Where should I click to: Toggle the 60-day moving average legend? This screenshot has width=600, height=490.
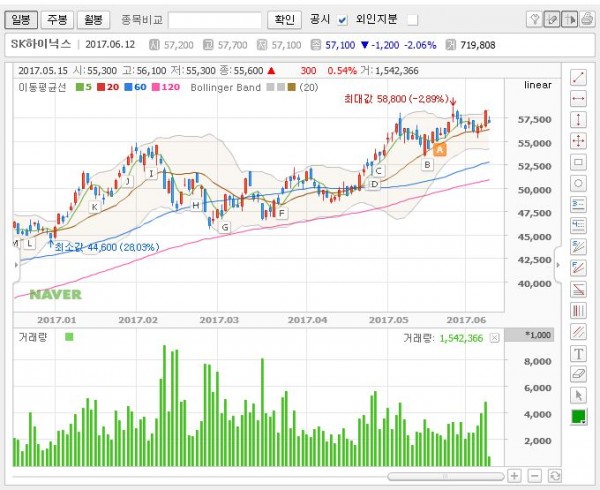point(135,87)
